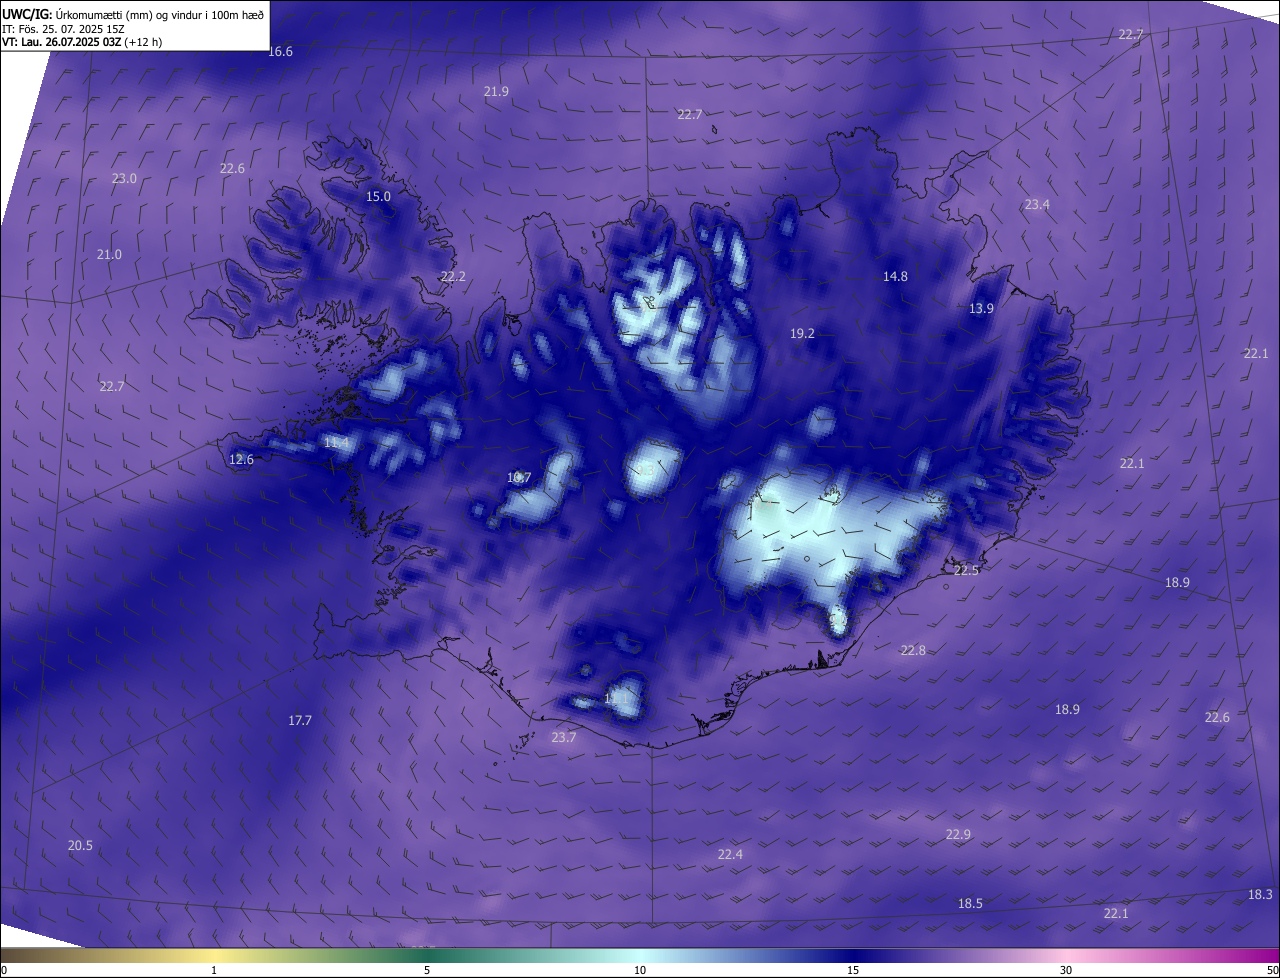Click the color scale tick labelled 30
Viewport: 1280px width, 978px height.
[1066, 970]
